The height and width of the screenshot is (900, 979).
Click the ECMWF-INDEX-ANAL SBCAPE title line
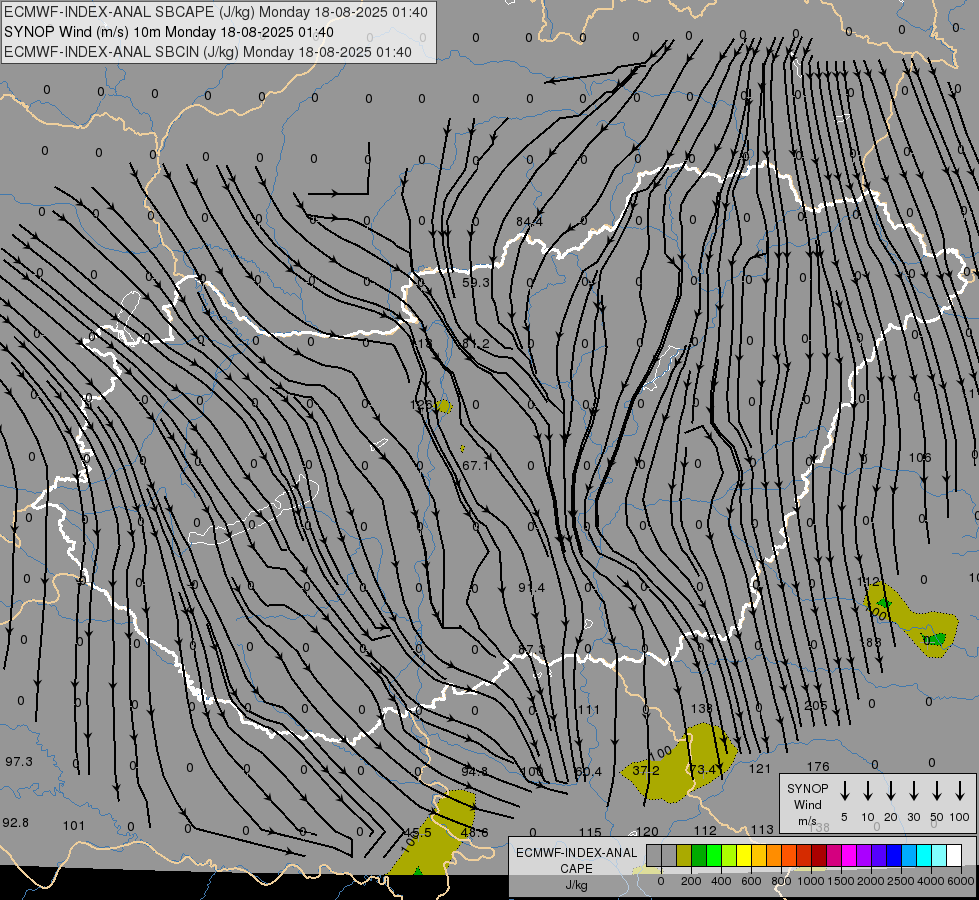click(216, 12)
